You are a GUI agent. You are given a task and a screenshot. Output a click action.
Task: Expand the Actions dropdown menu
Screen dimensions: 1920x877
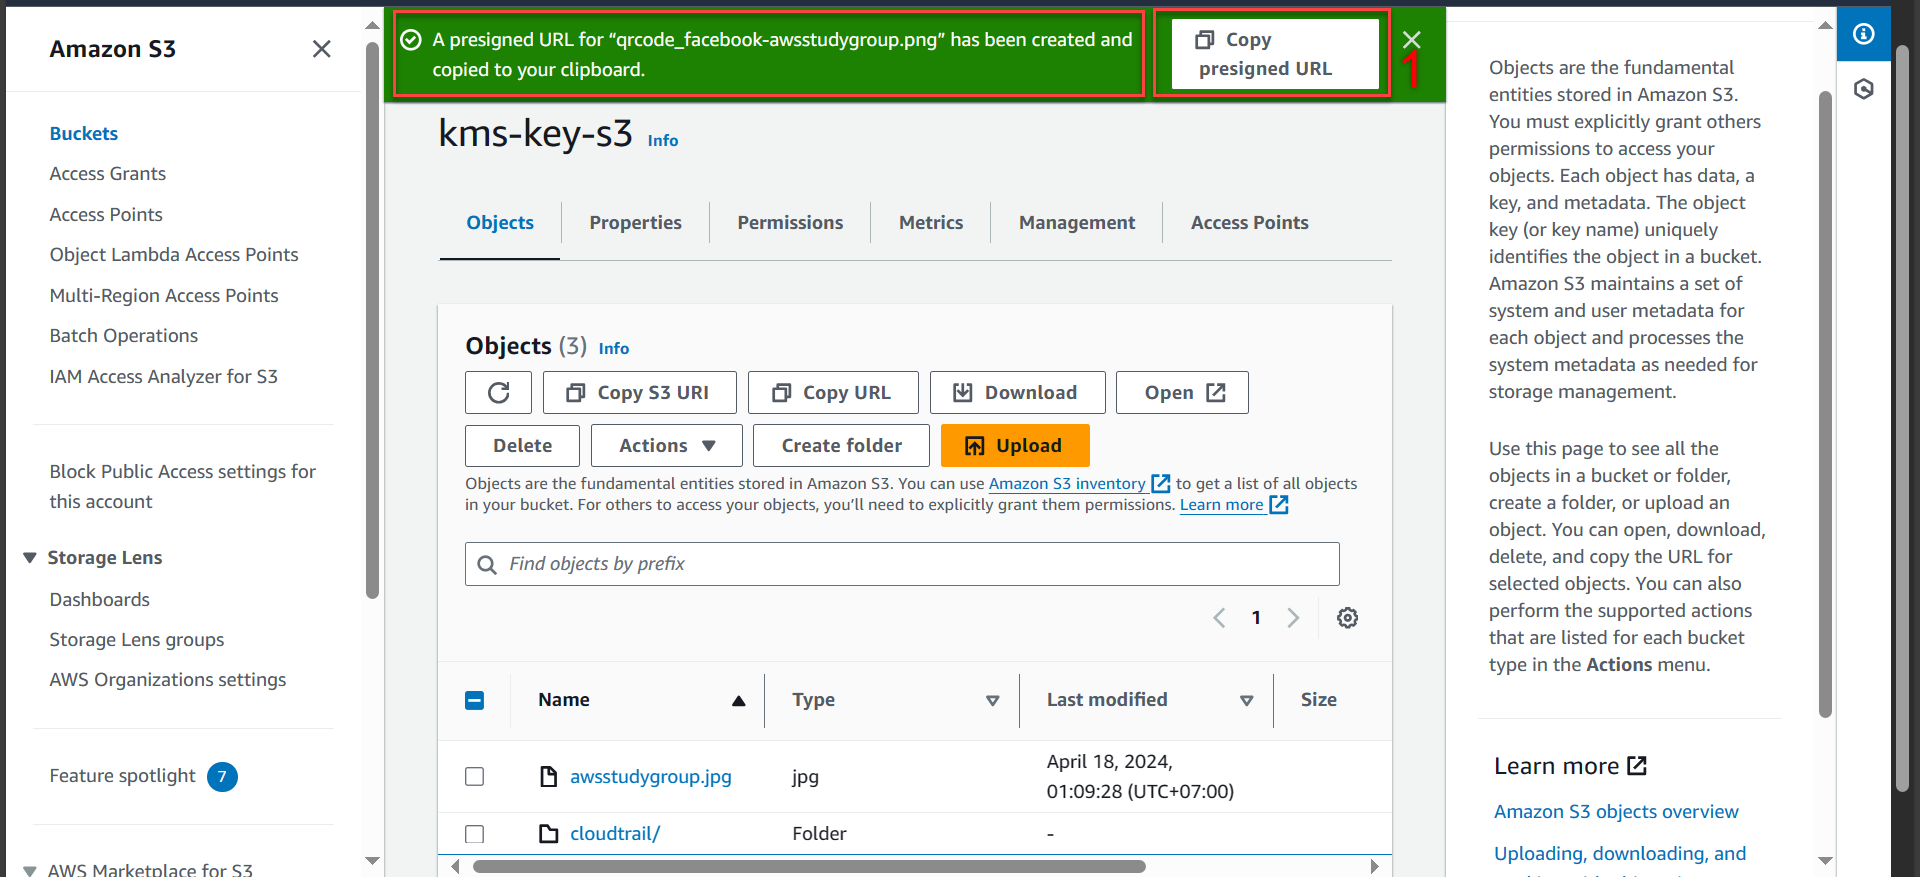point(667,446)
